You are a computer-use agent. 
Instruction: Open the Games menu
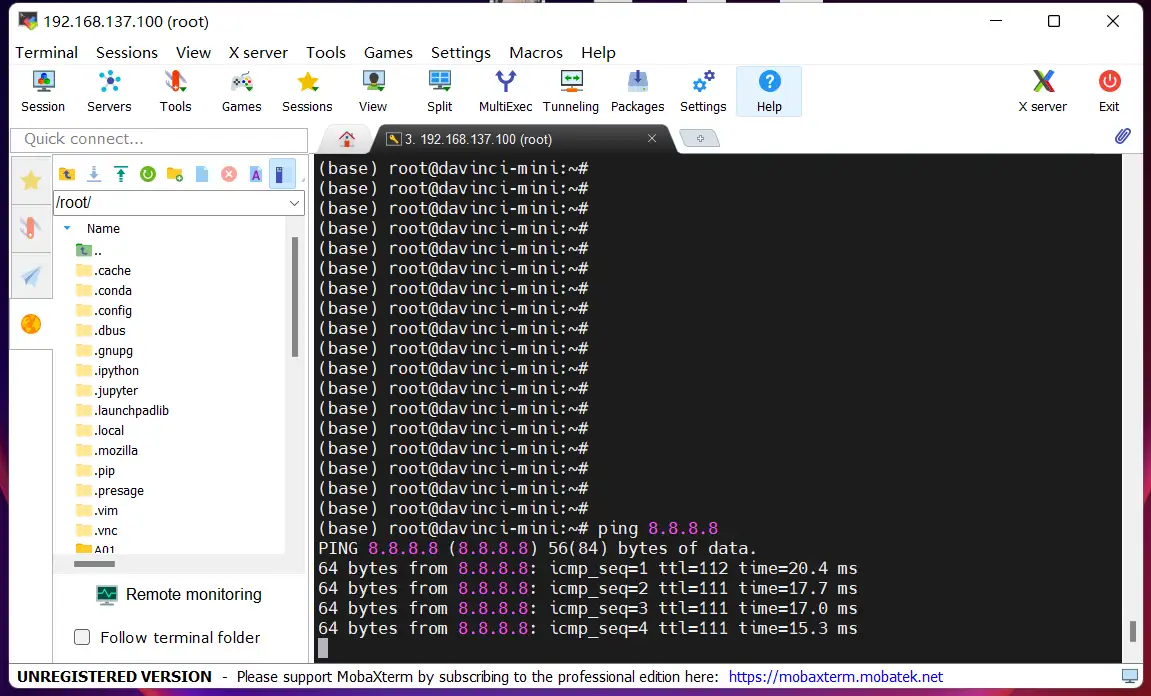[388, 53]
